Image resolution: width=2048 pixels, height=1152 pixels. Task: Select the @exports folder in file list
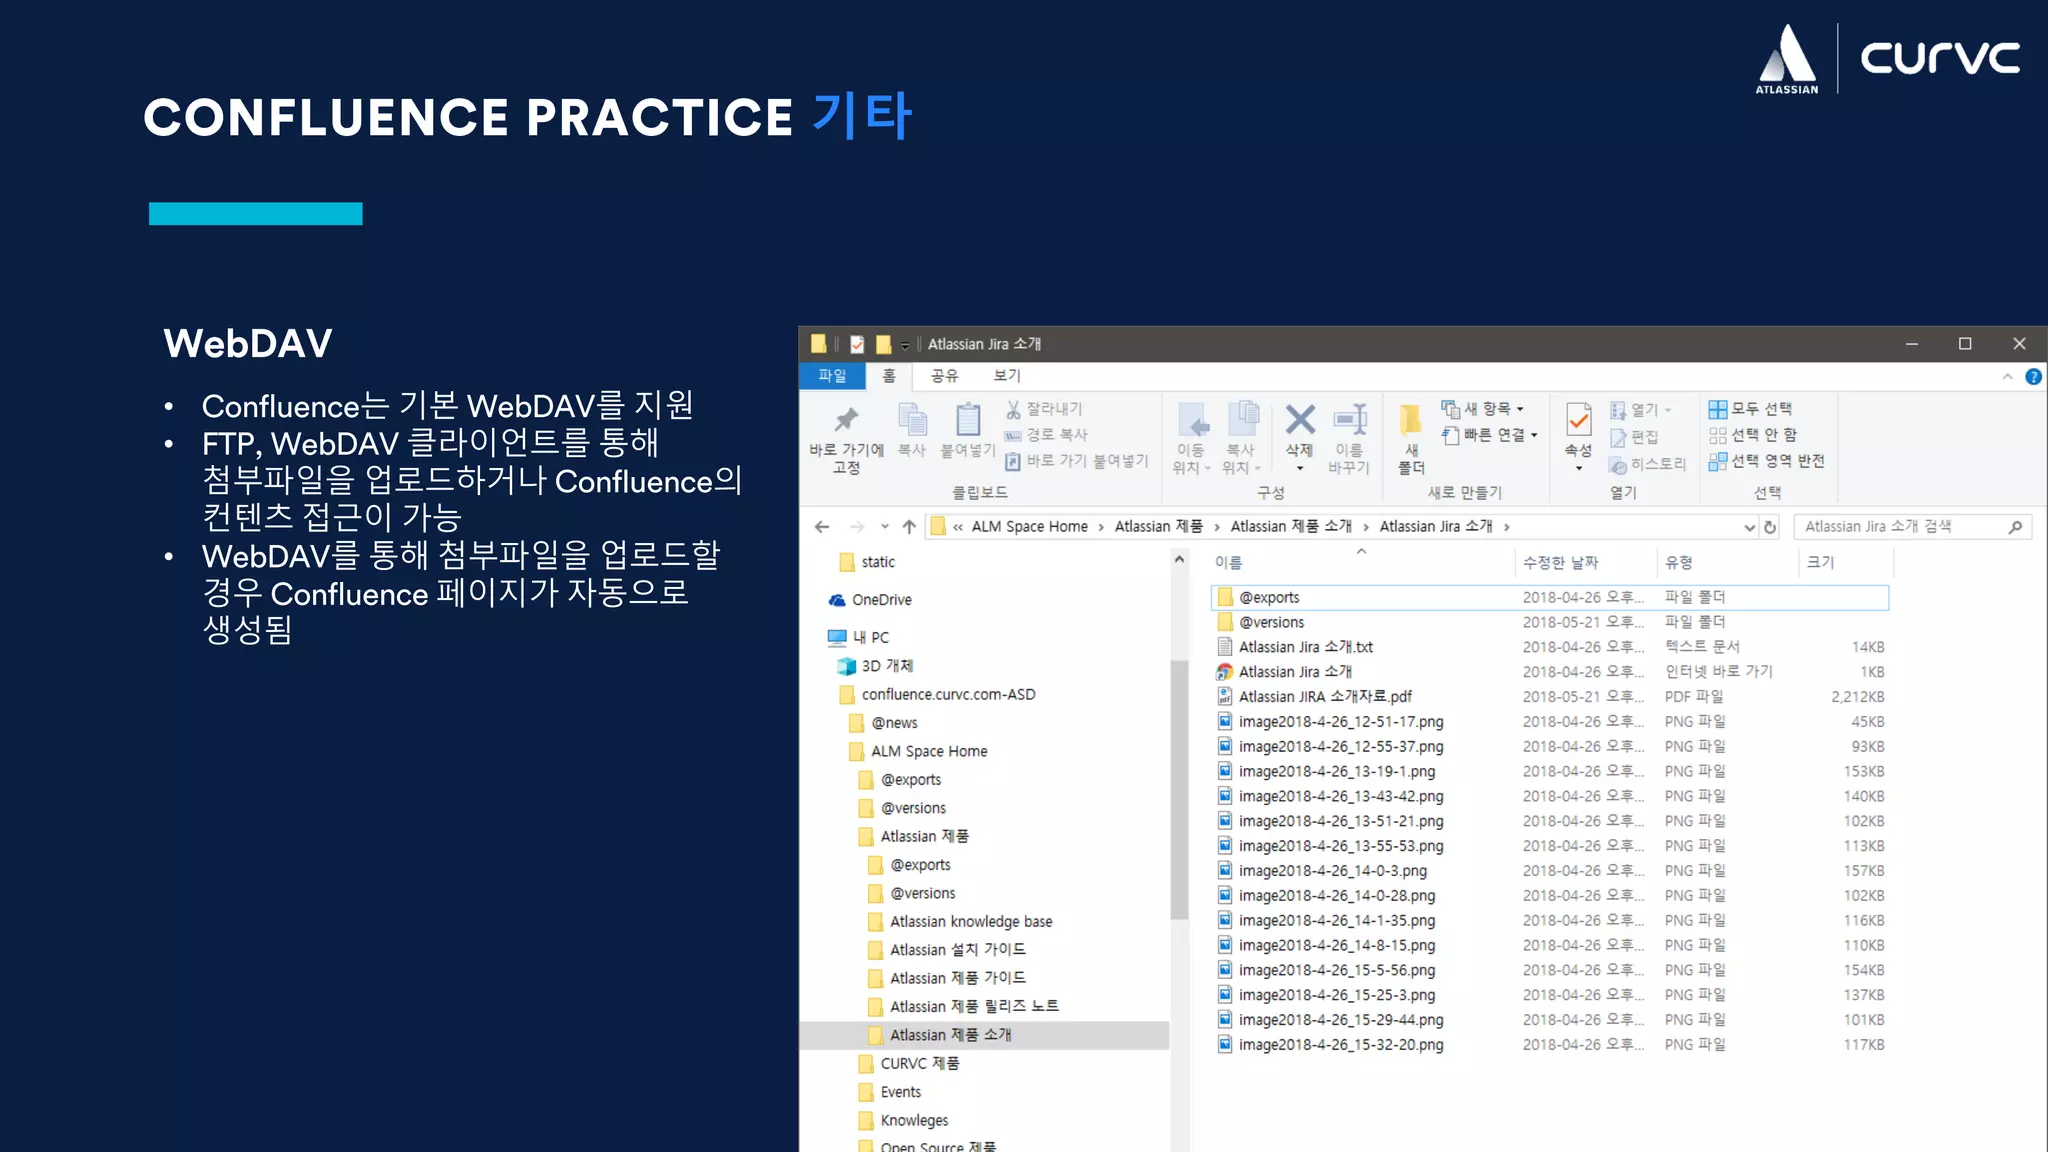click(x=1550, y=598)
